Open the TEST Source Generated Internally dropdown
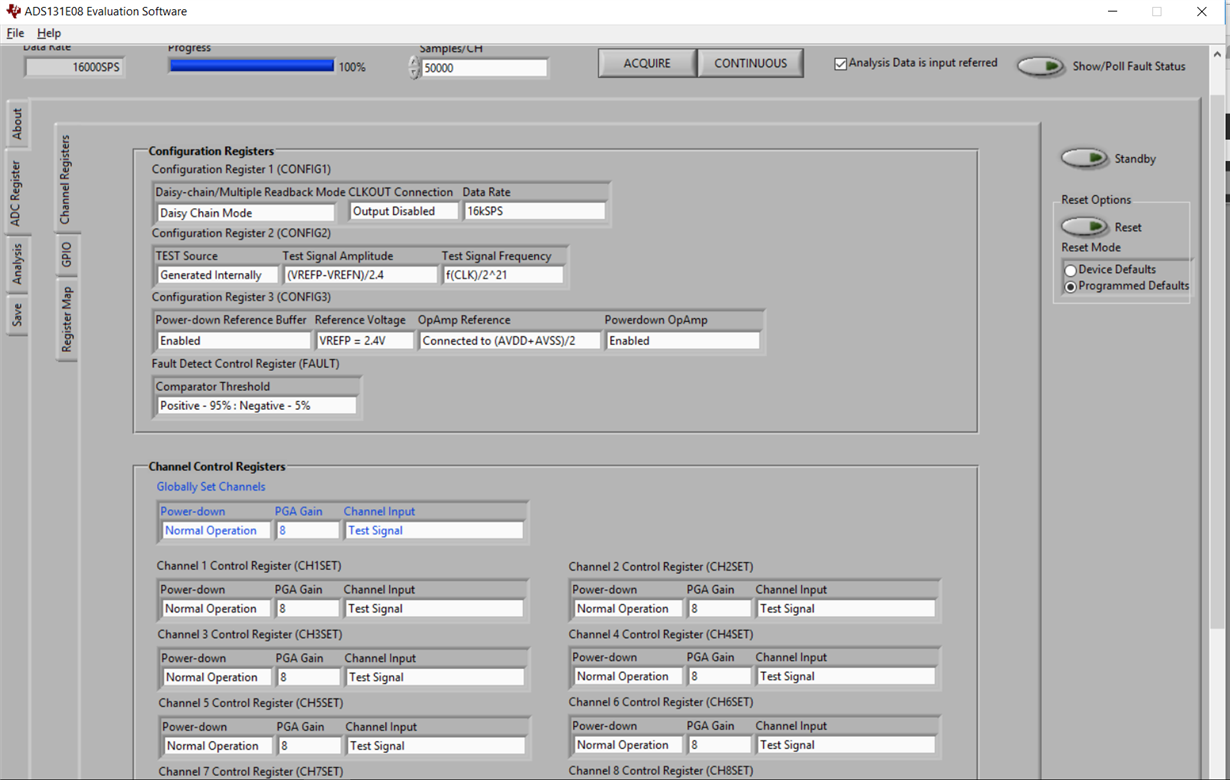 coord(217,275)
